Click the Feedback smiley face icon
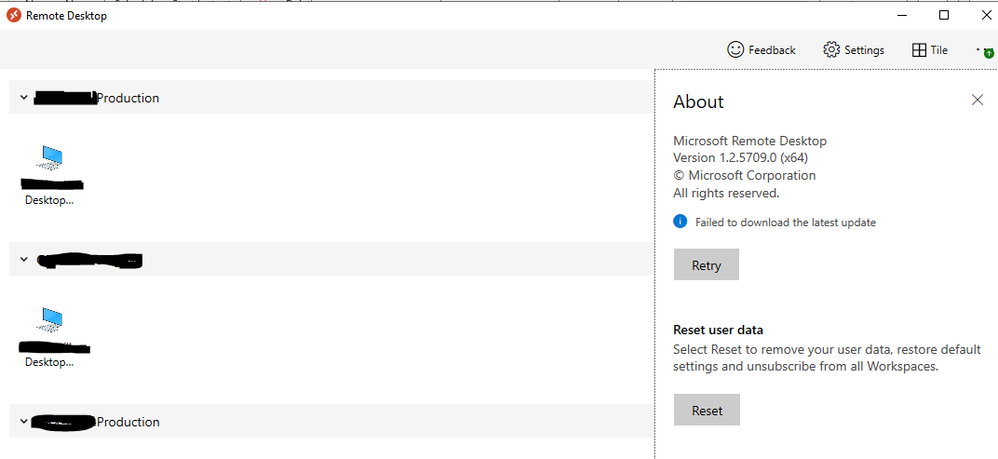 pyautogui.click(x=735, y=50)
